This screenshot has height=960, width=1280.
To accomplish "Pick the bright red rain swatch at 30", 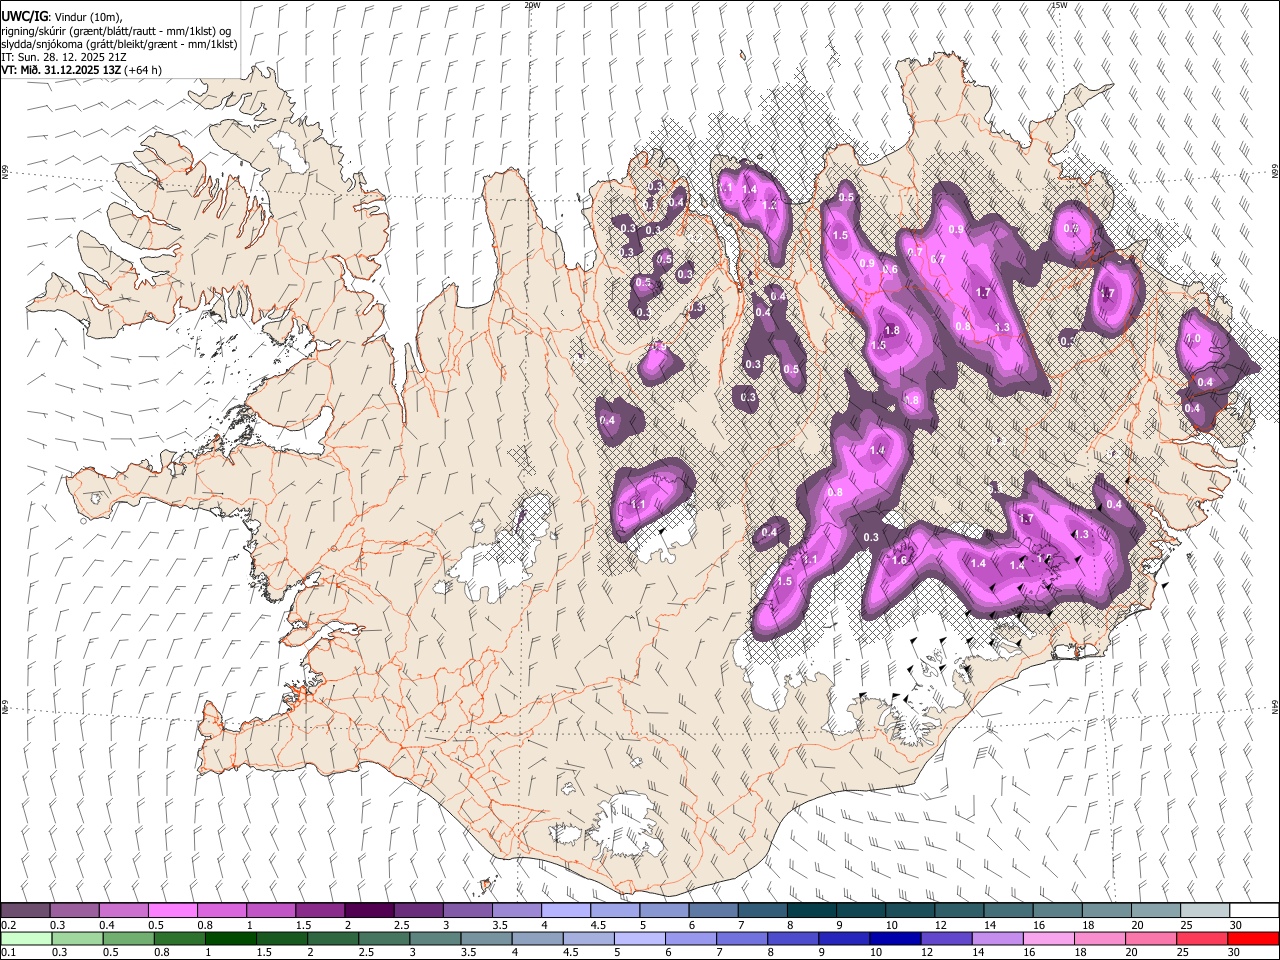I will [1253, 938].
